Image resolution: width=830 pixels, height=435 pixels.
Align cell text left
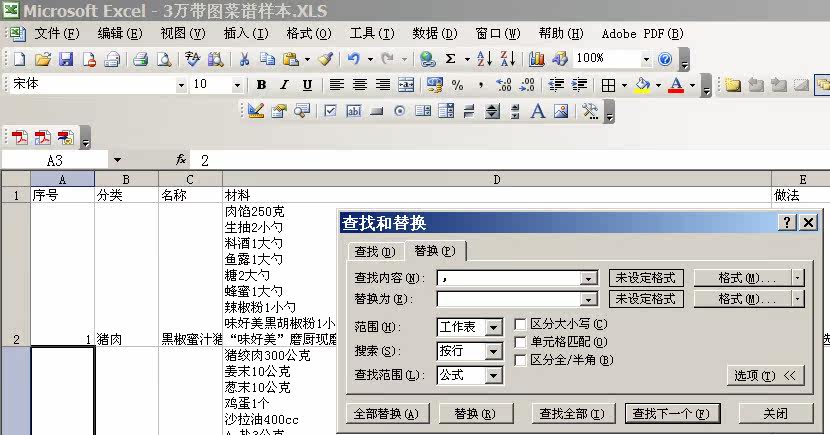pos(336,85)
